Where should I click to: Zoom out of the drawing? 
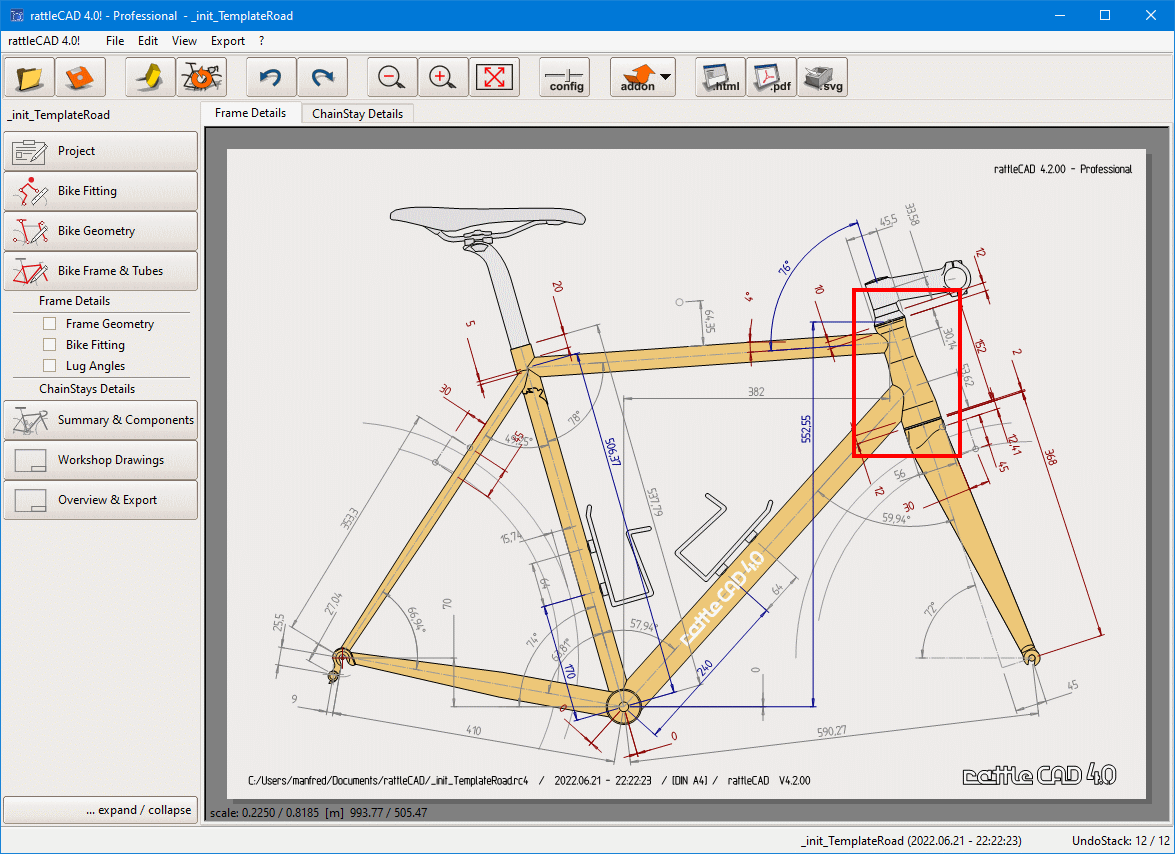click(x=392, y=77)
